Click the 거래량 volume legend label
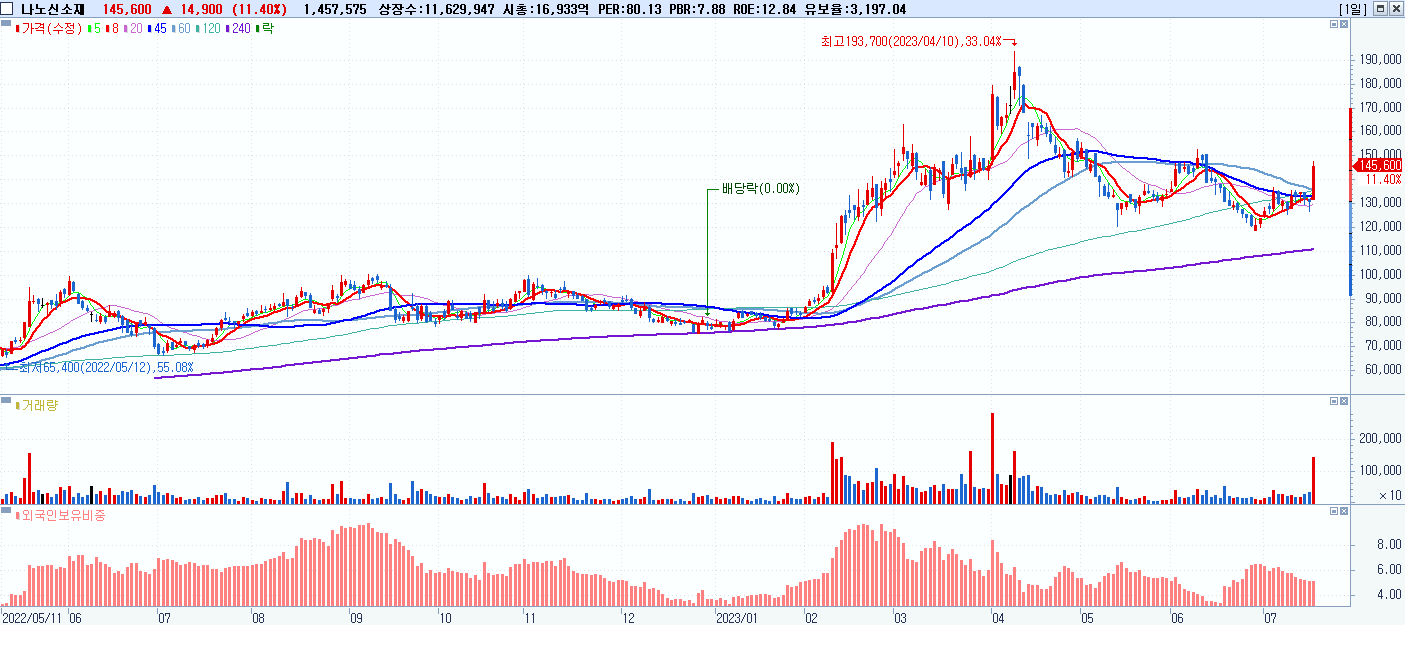Viewport: 1405px width, 648px height. [x=36, y=405]
